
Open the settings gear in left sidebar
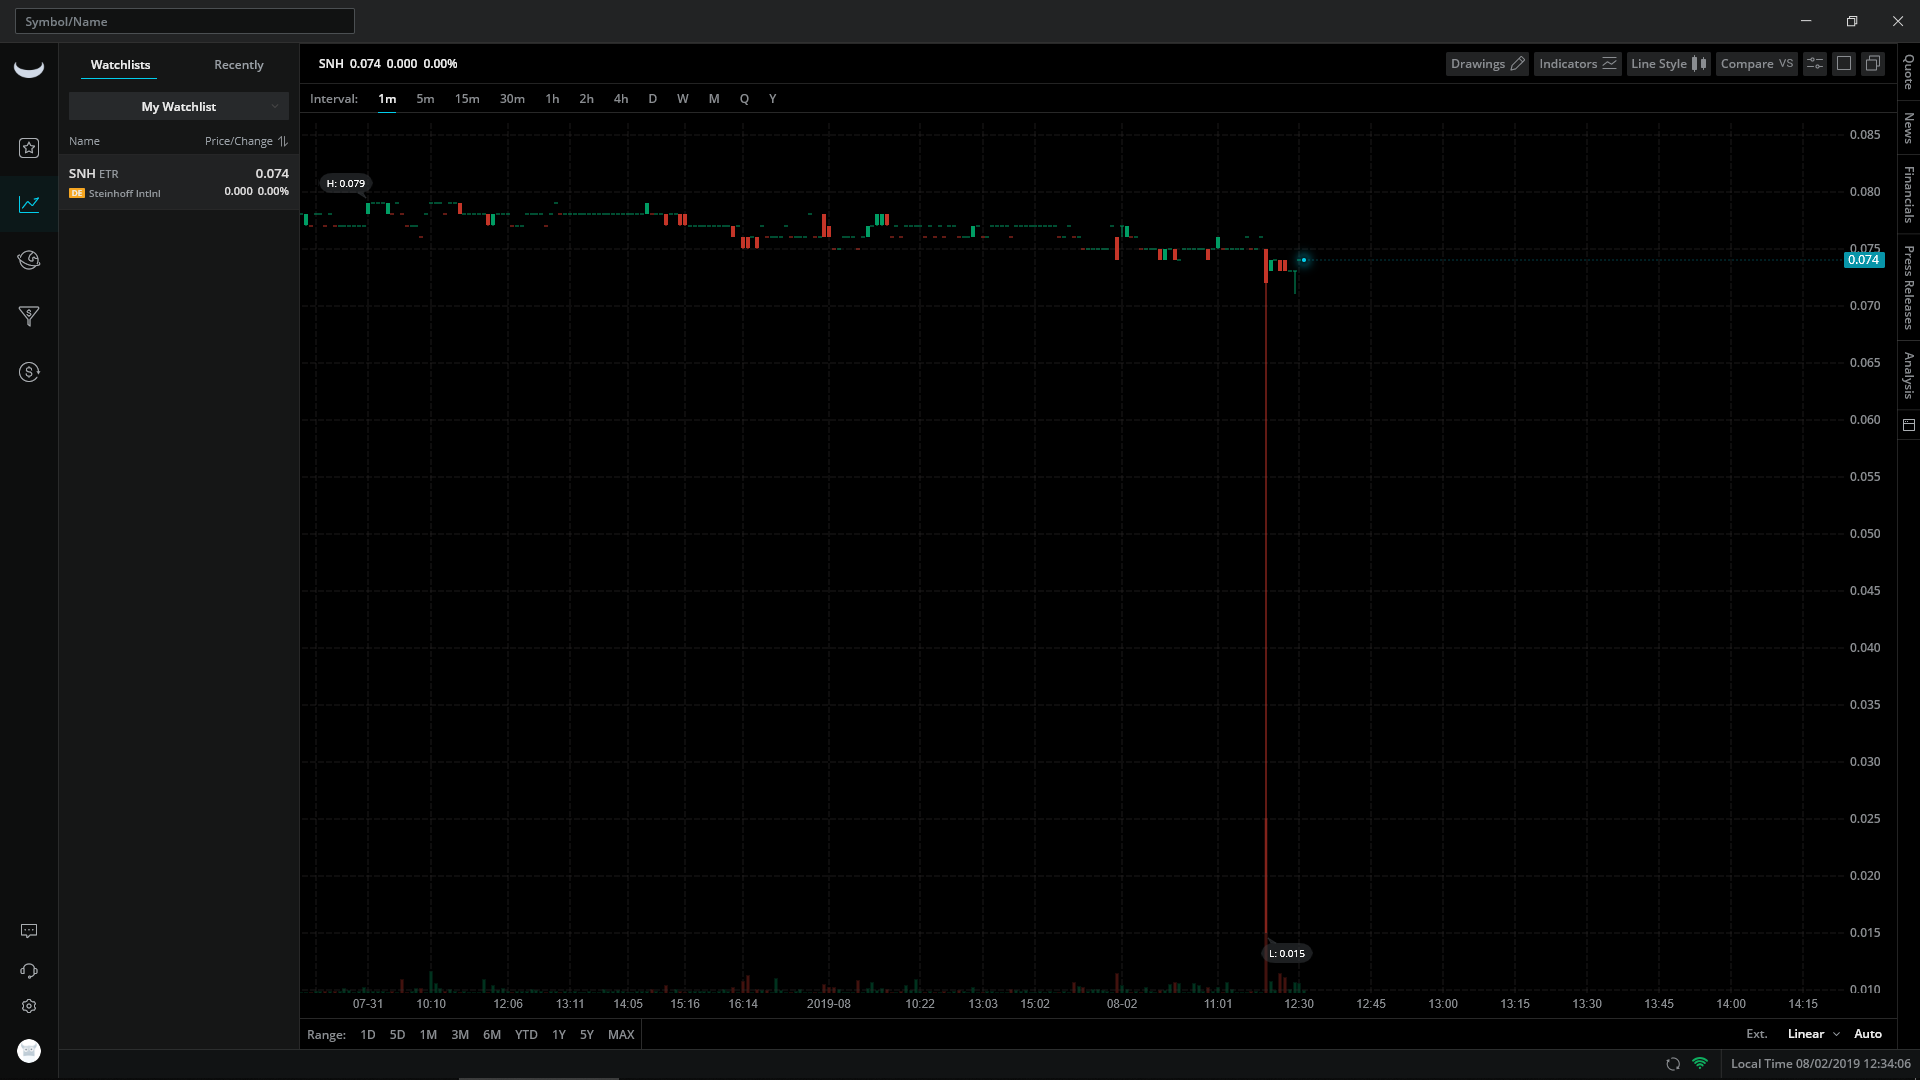click(29, 1006)
